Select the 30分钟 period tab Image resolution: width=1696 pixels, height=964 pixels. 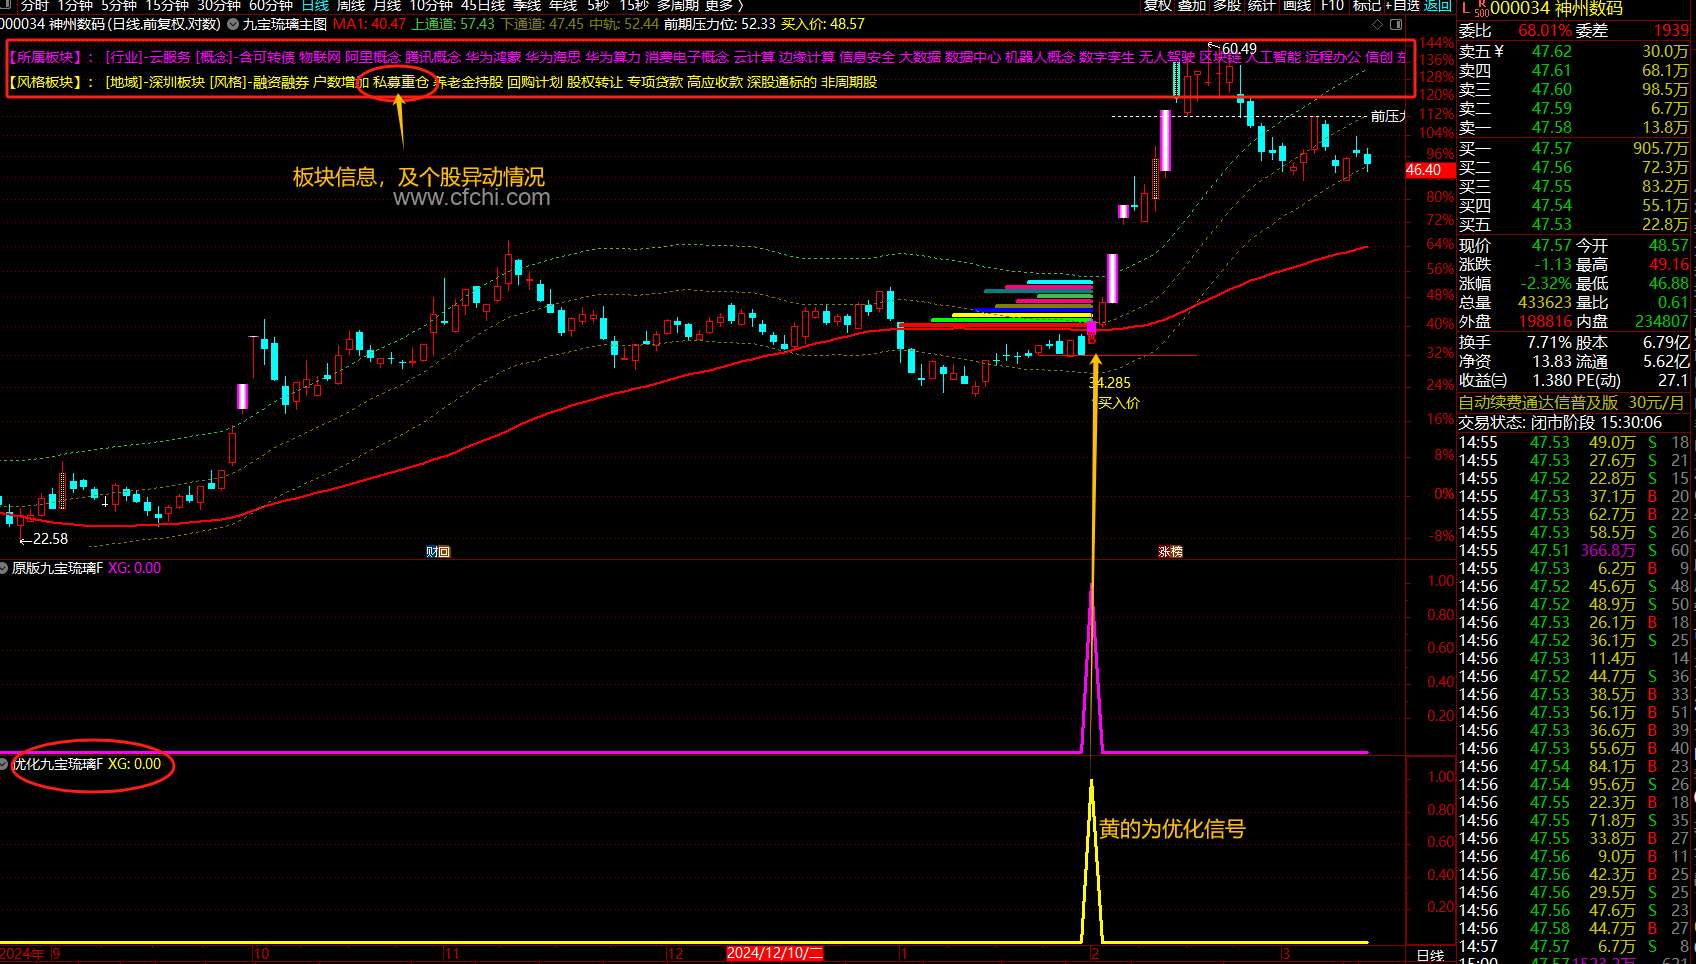tap(219, 5)
